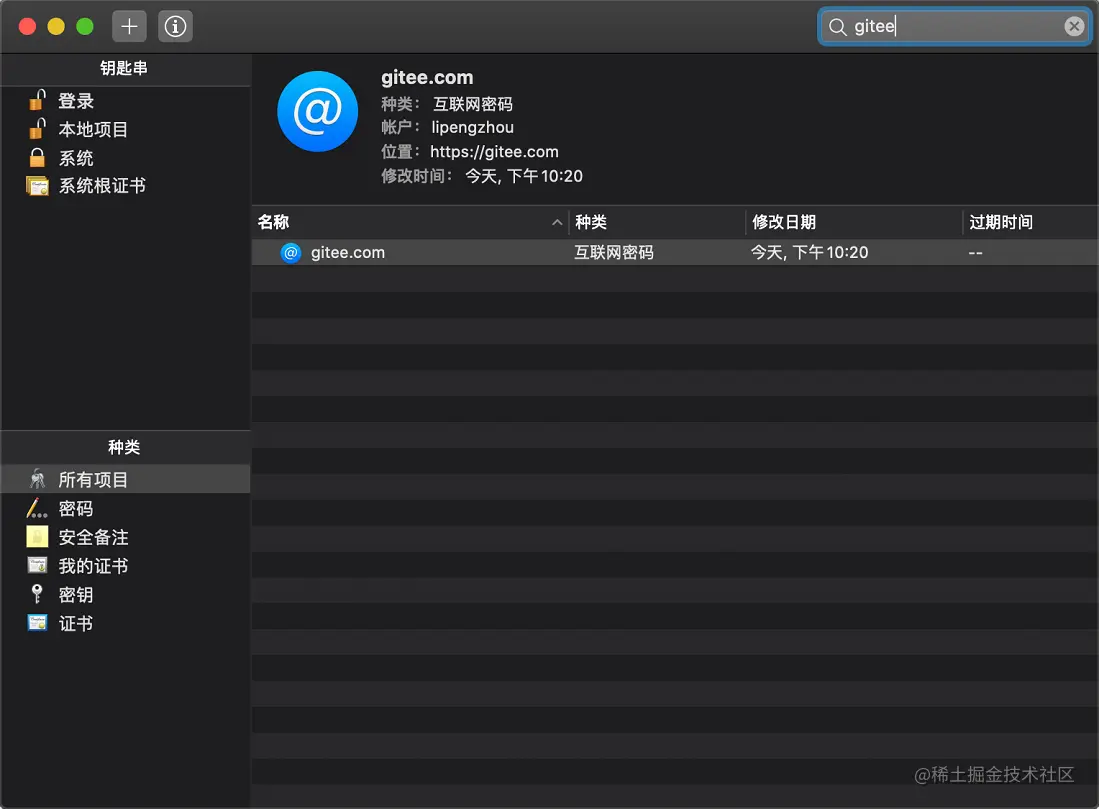Select the 系统 keychain locked padlock icon
The width and height of the screenshot is (1099, 809).
click(x=37, y=158)
